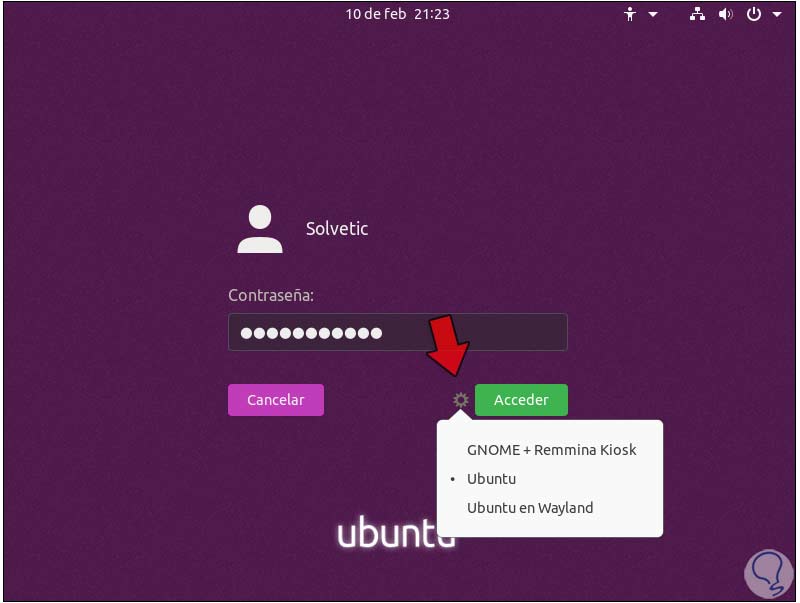
Task: Expand the accessibility dropdown arrow
Action: click(653, 15)
